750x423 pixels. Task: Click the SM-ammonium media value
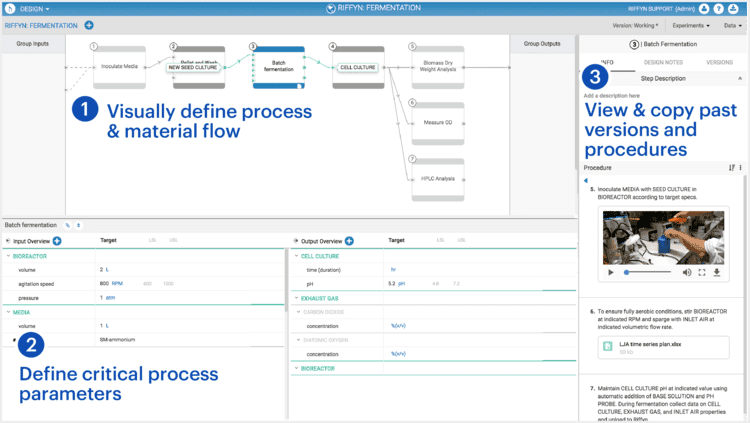(x=117, y=340)
